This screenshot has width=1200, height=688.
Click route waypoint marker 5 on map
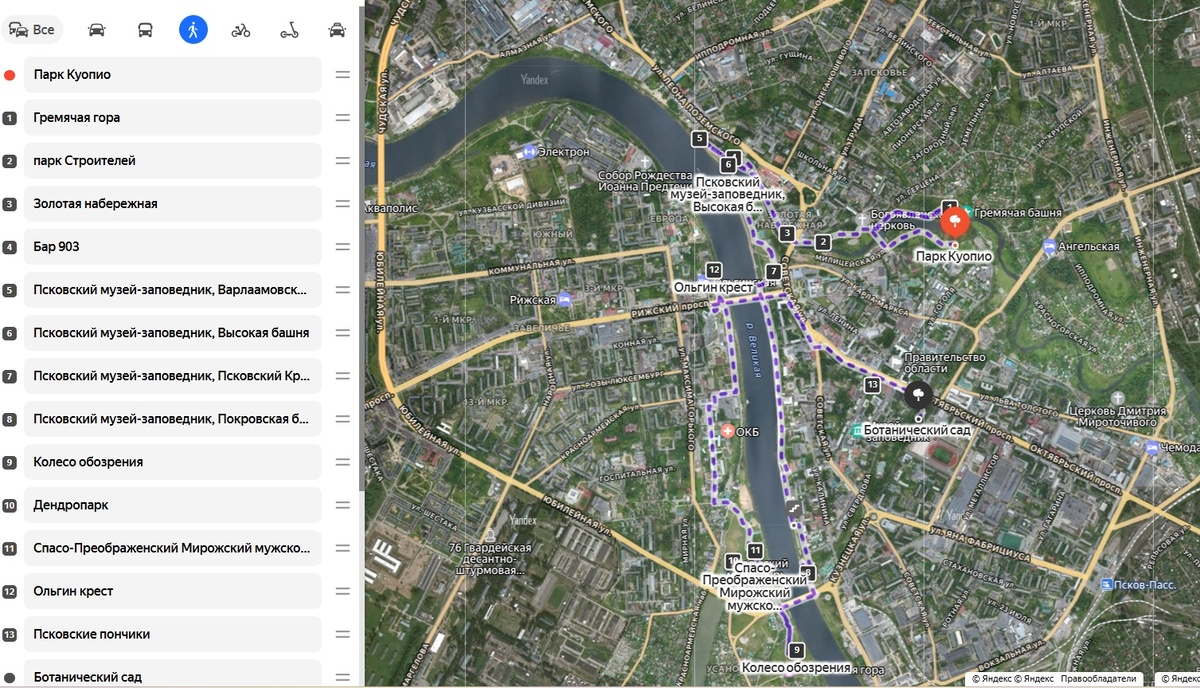pos(700,139)
